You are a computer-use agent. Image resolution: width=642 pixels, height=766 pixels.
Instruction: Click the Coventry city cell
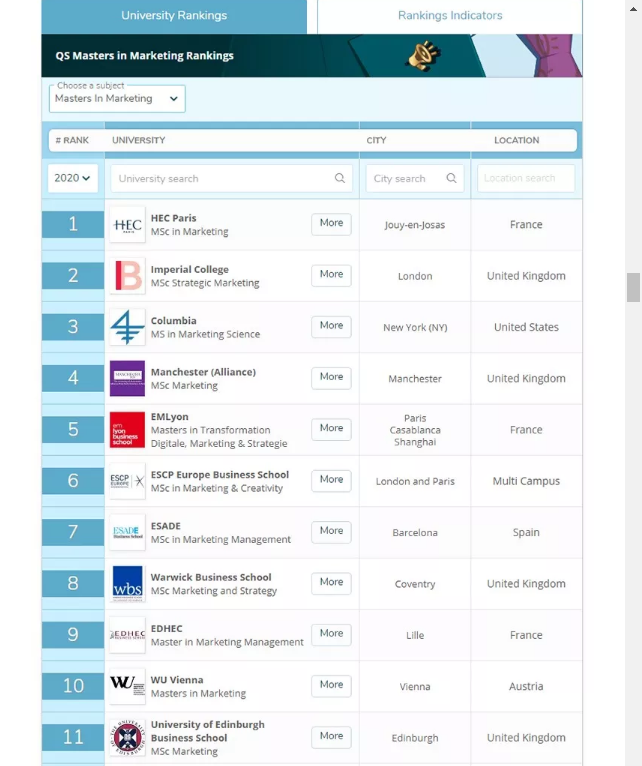coord(415,584)
